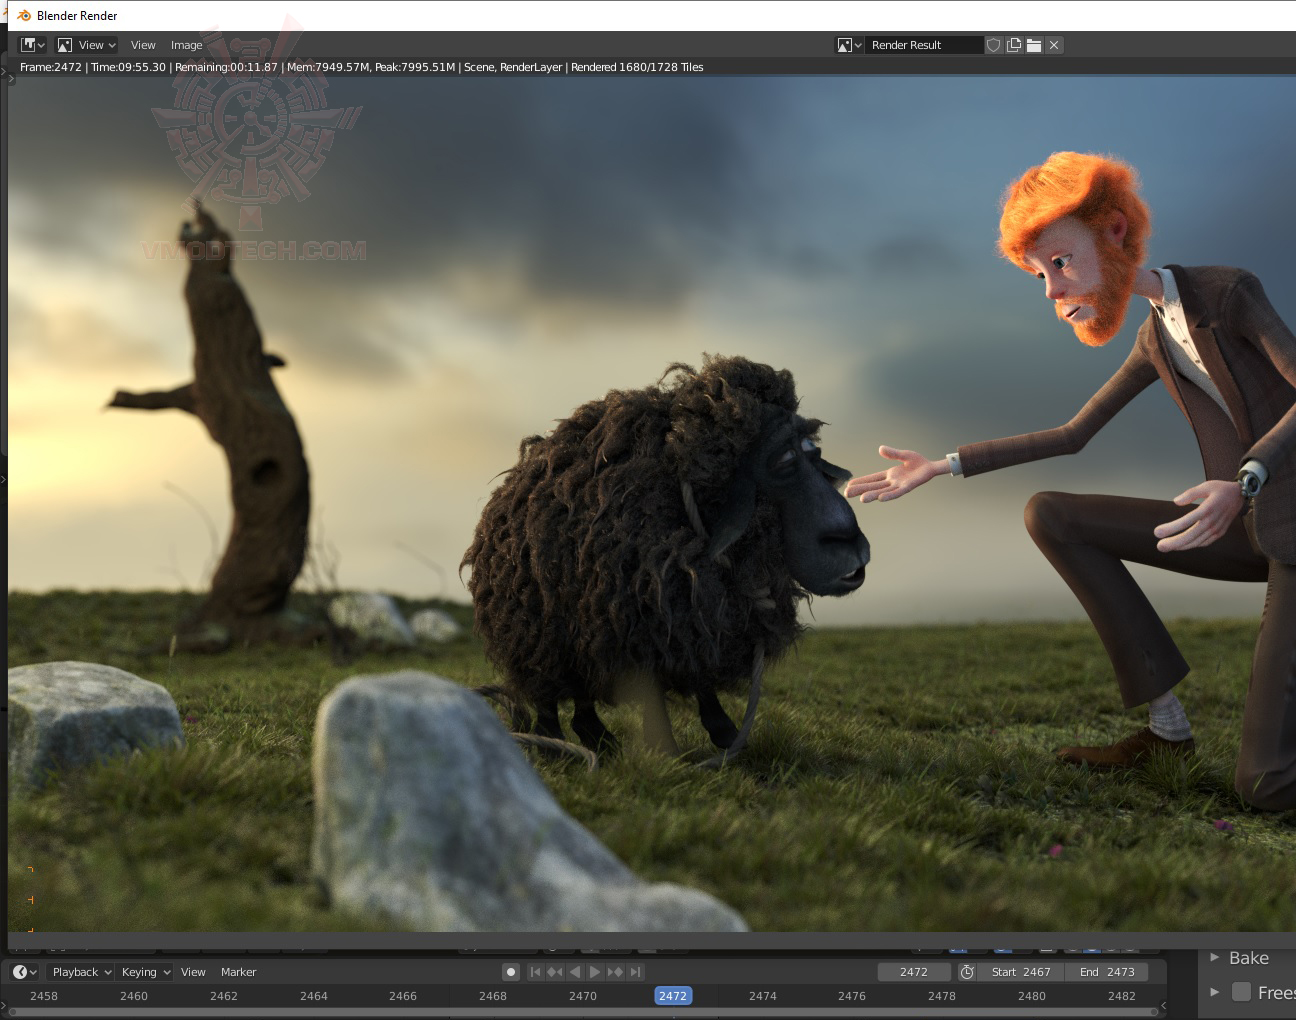Image resolution: width=1296 pixels, height=1020 pixels.
Task: Click frame 2458 on the timeline
Action: (x=44, y=996)
